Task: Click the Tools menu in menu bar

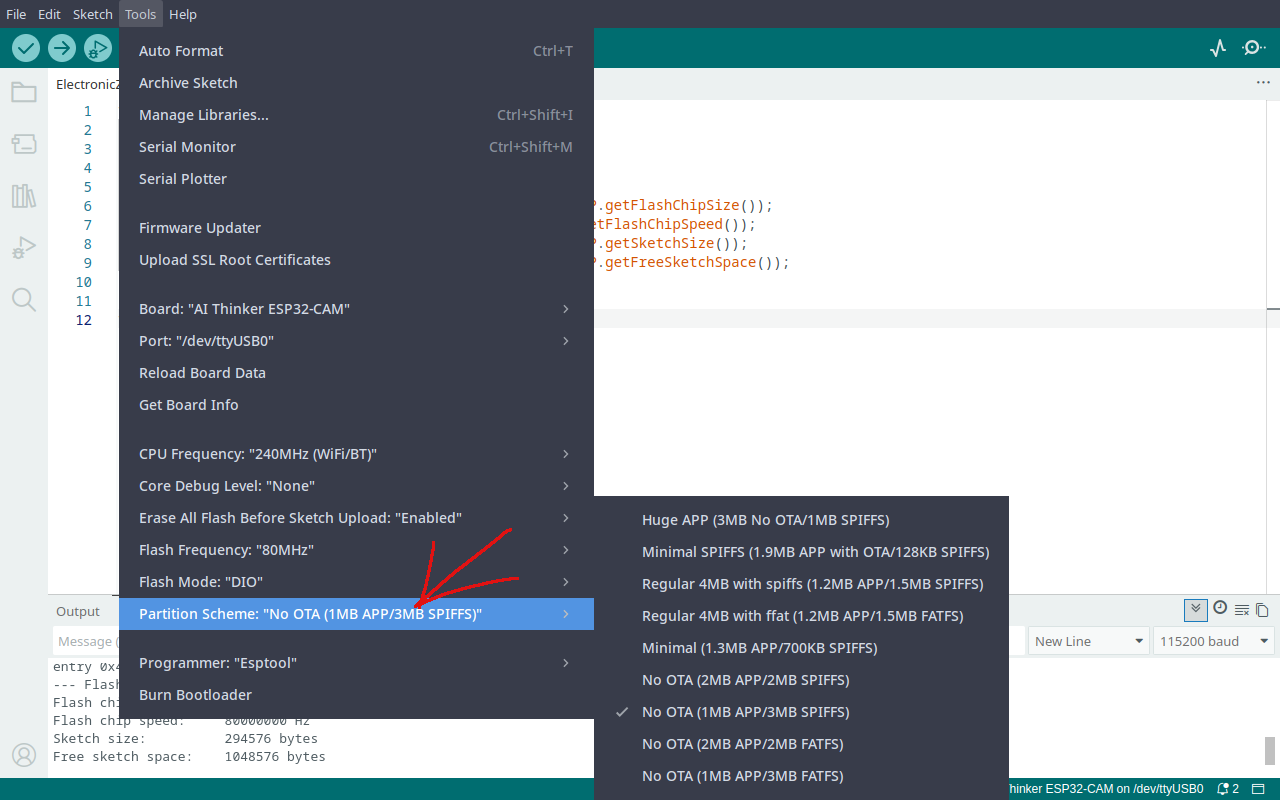Action: point(141,14)
